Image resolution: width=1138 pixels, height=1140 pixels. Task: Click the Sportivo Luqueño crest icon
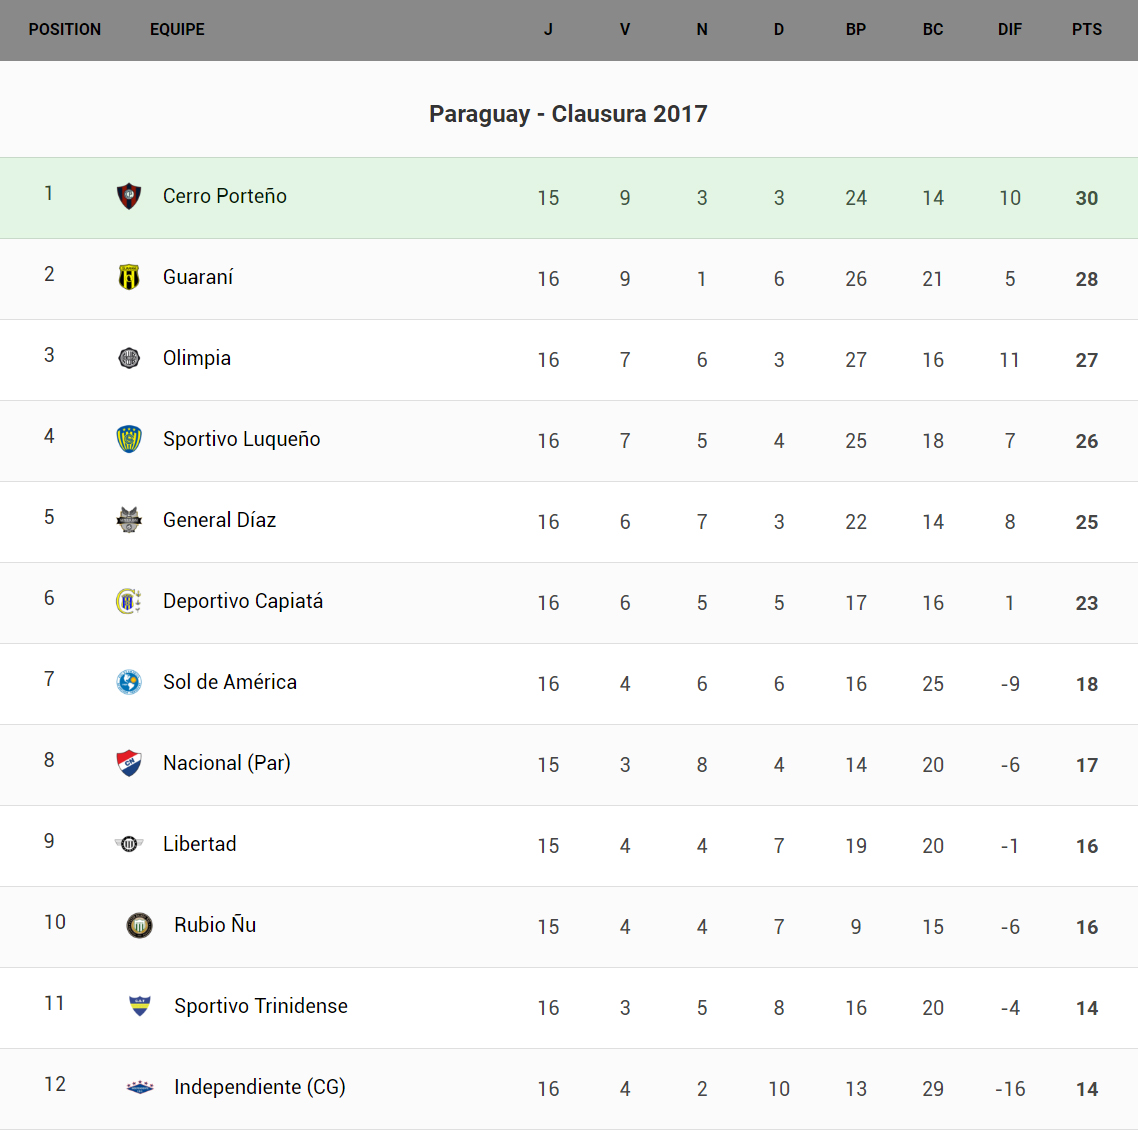click(x=129, y=439)
